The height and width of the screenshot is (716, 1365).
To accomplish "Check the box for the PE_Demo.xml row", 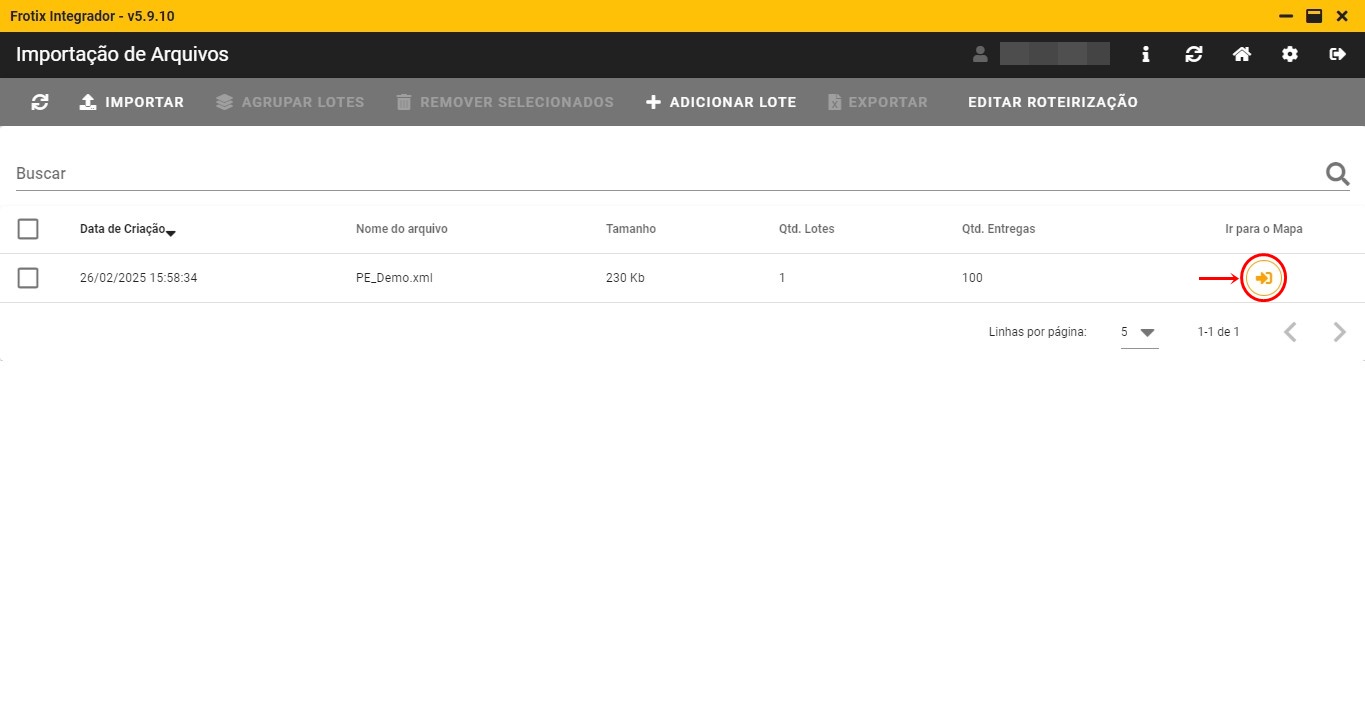I will click(x=28, y=278).
